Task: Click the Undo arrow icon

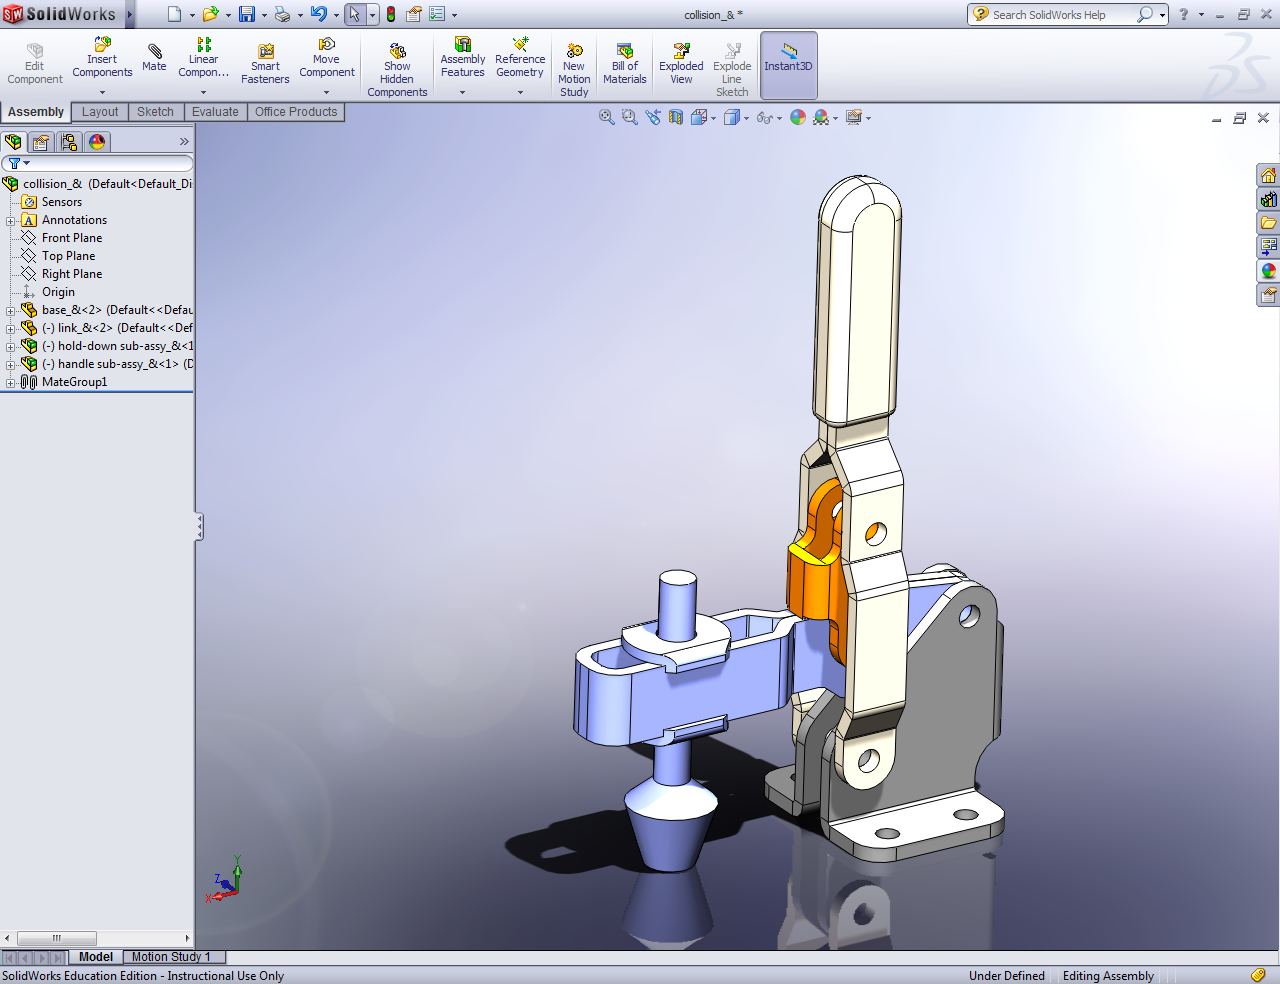Action: tap(319, 14)
